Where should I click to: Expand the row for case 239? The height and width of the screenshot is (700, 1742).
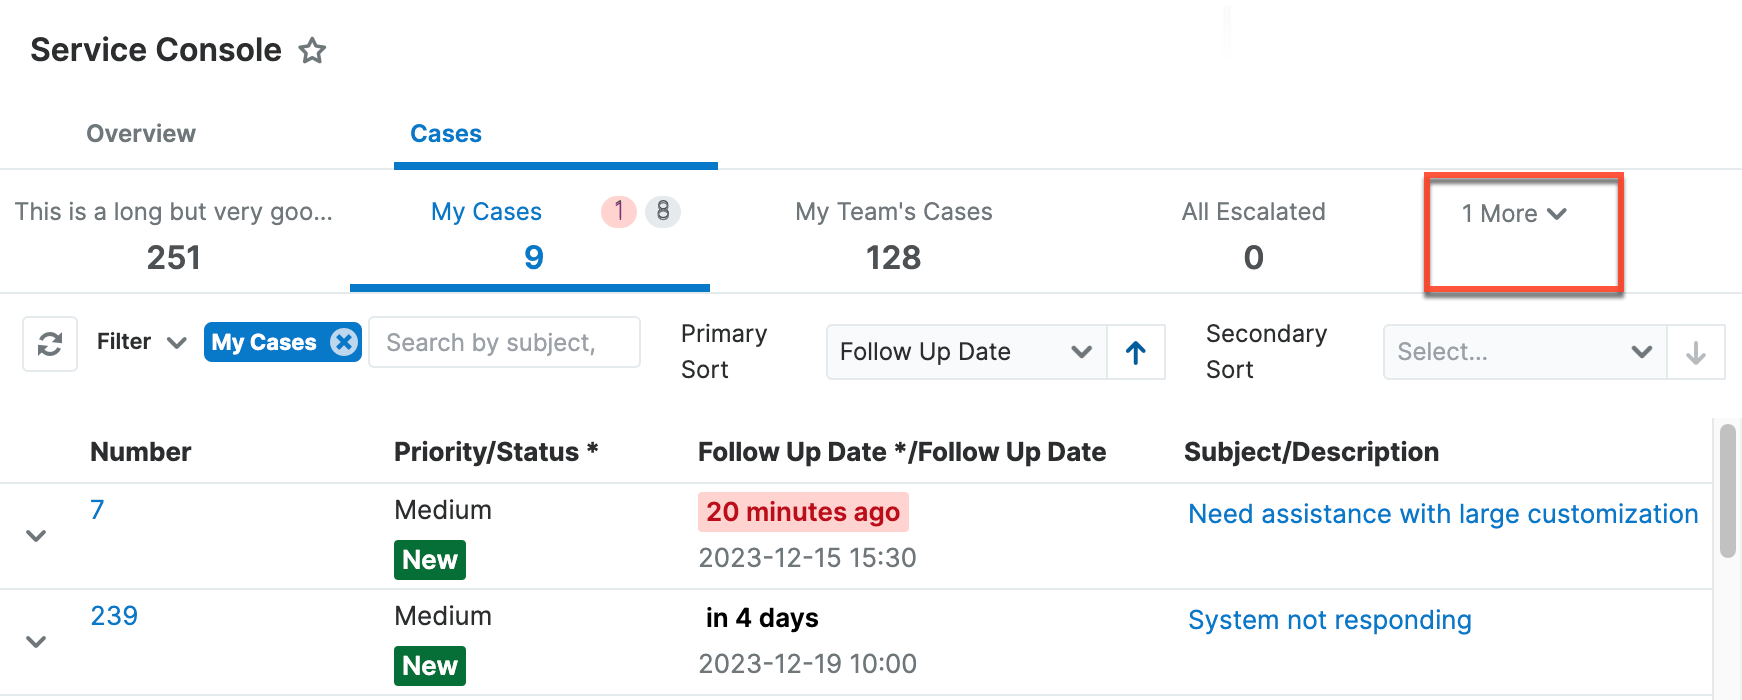point(36,642)
